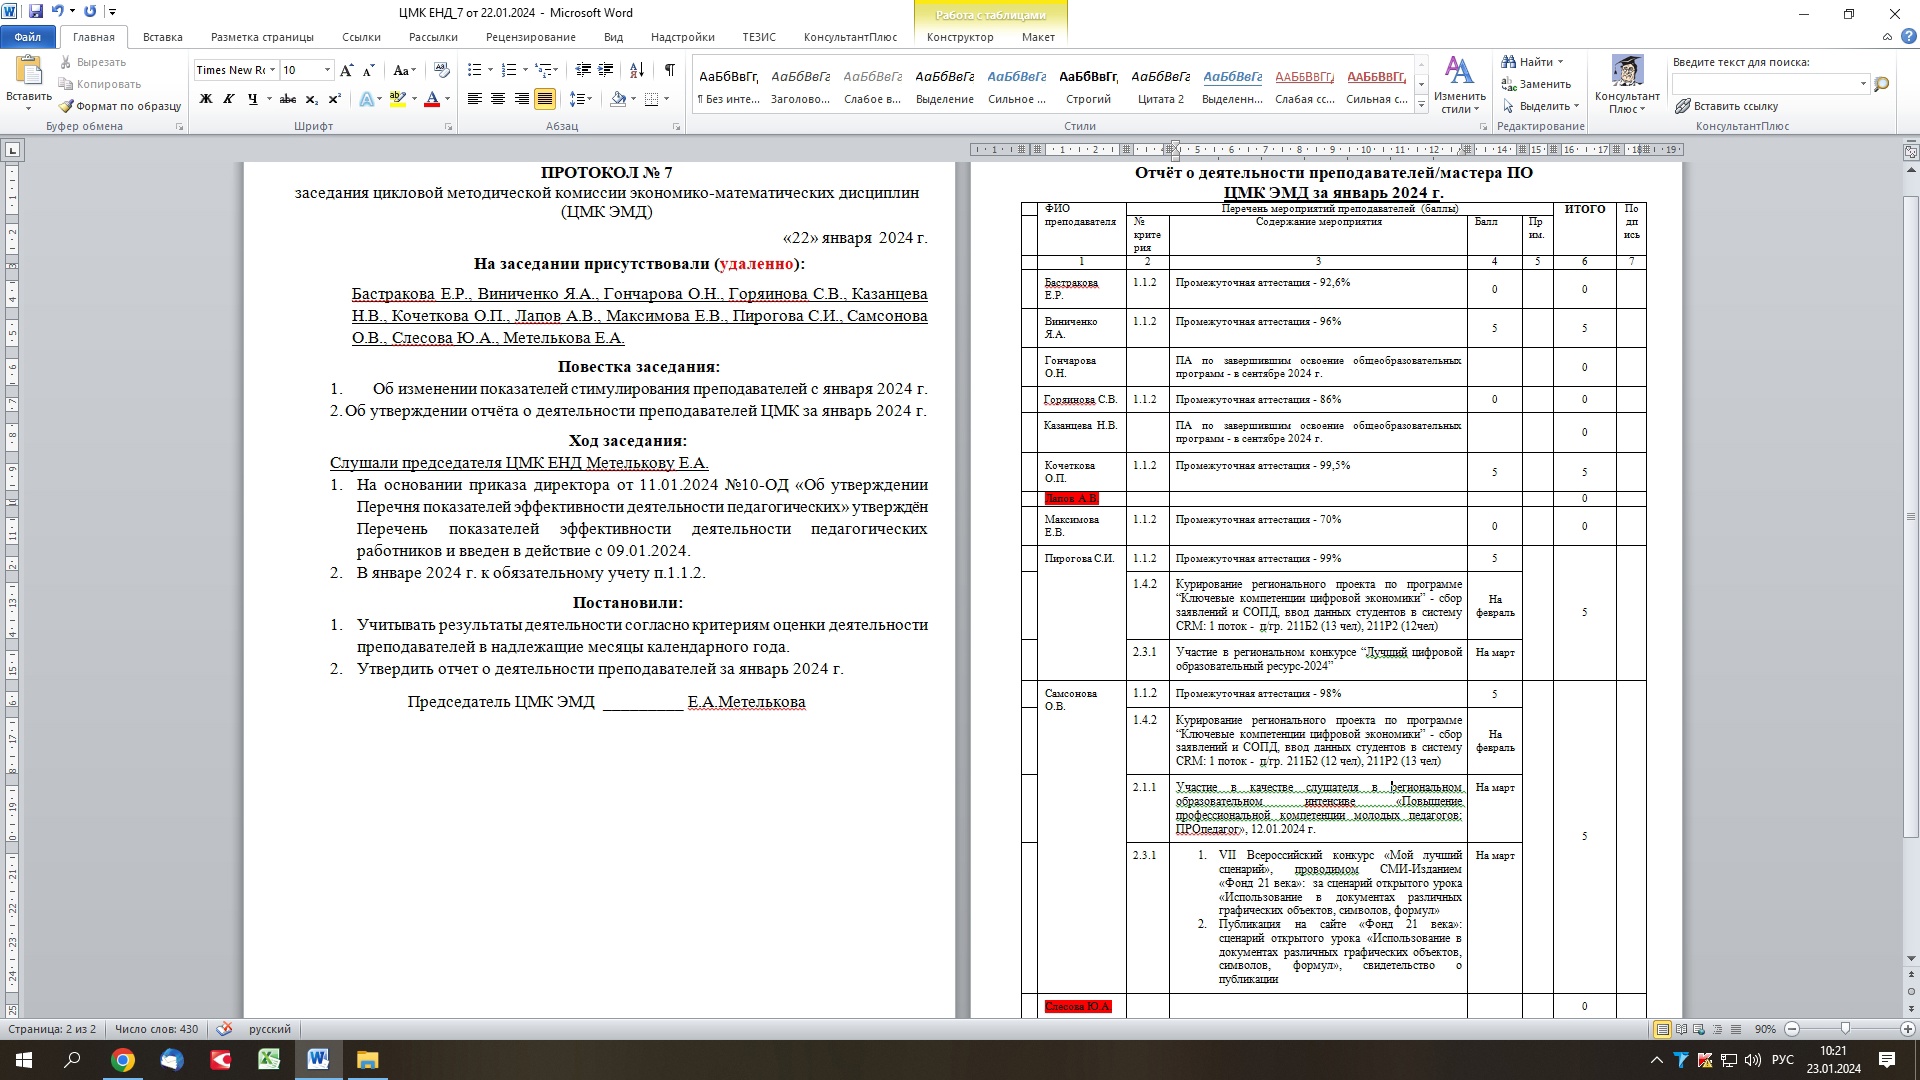Open the font size dropdown
The image size is (1920, 1080).
[x=327, y=70]
